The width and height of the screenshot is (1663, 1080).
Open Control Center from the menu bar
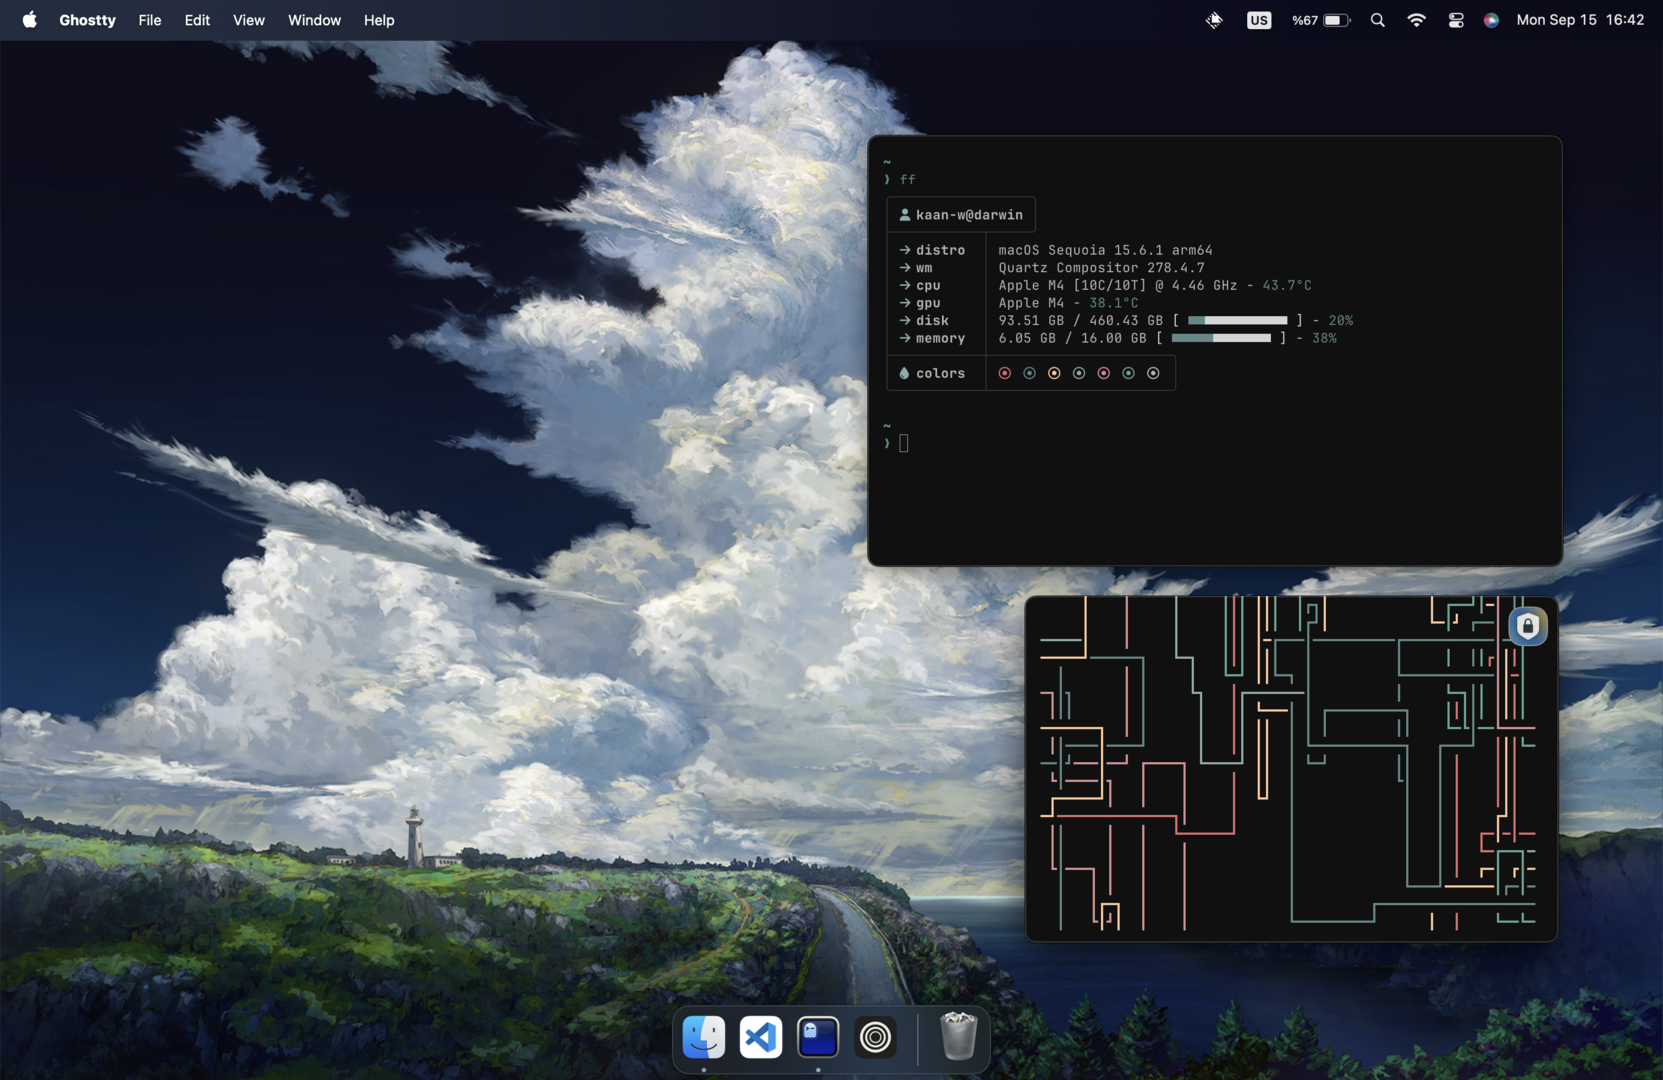[1456, 20]
